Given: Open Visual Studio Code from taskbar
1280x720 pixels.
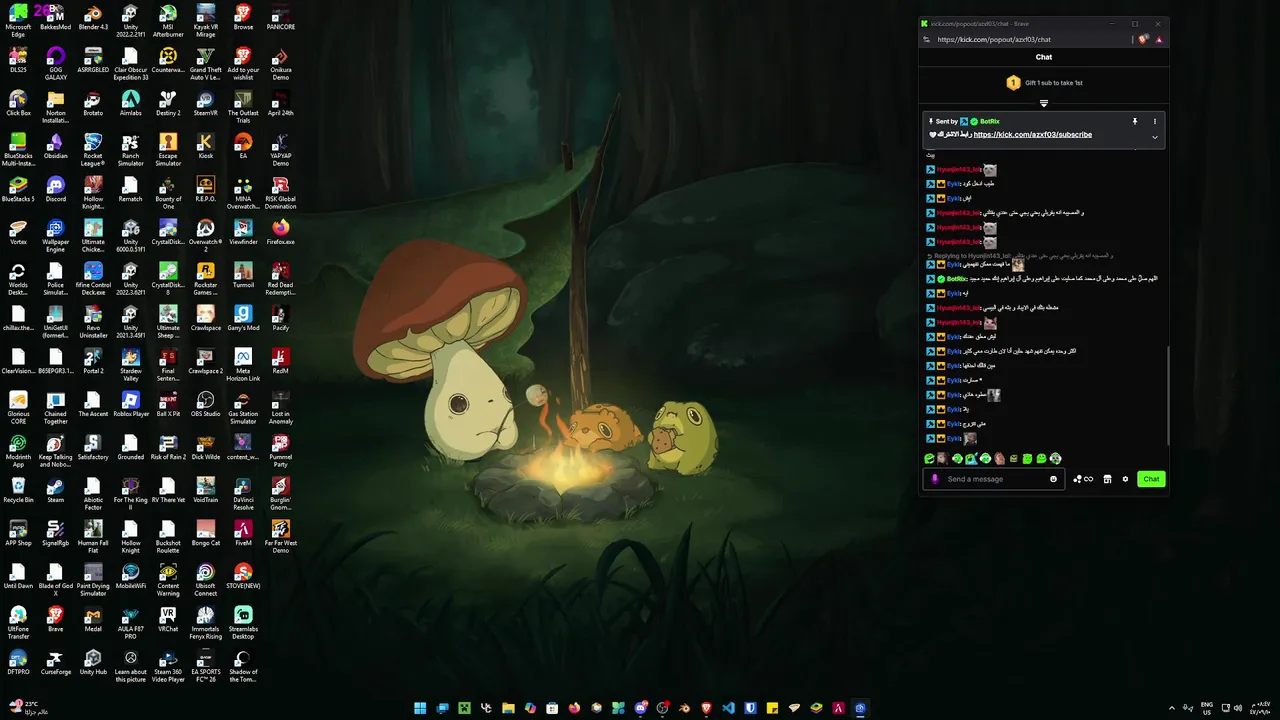Looking at the screenshot, I should pyautogui.click(x=728, y=708).
